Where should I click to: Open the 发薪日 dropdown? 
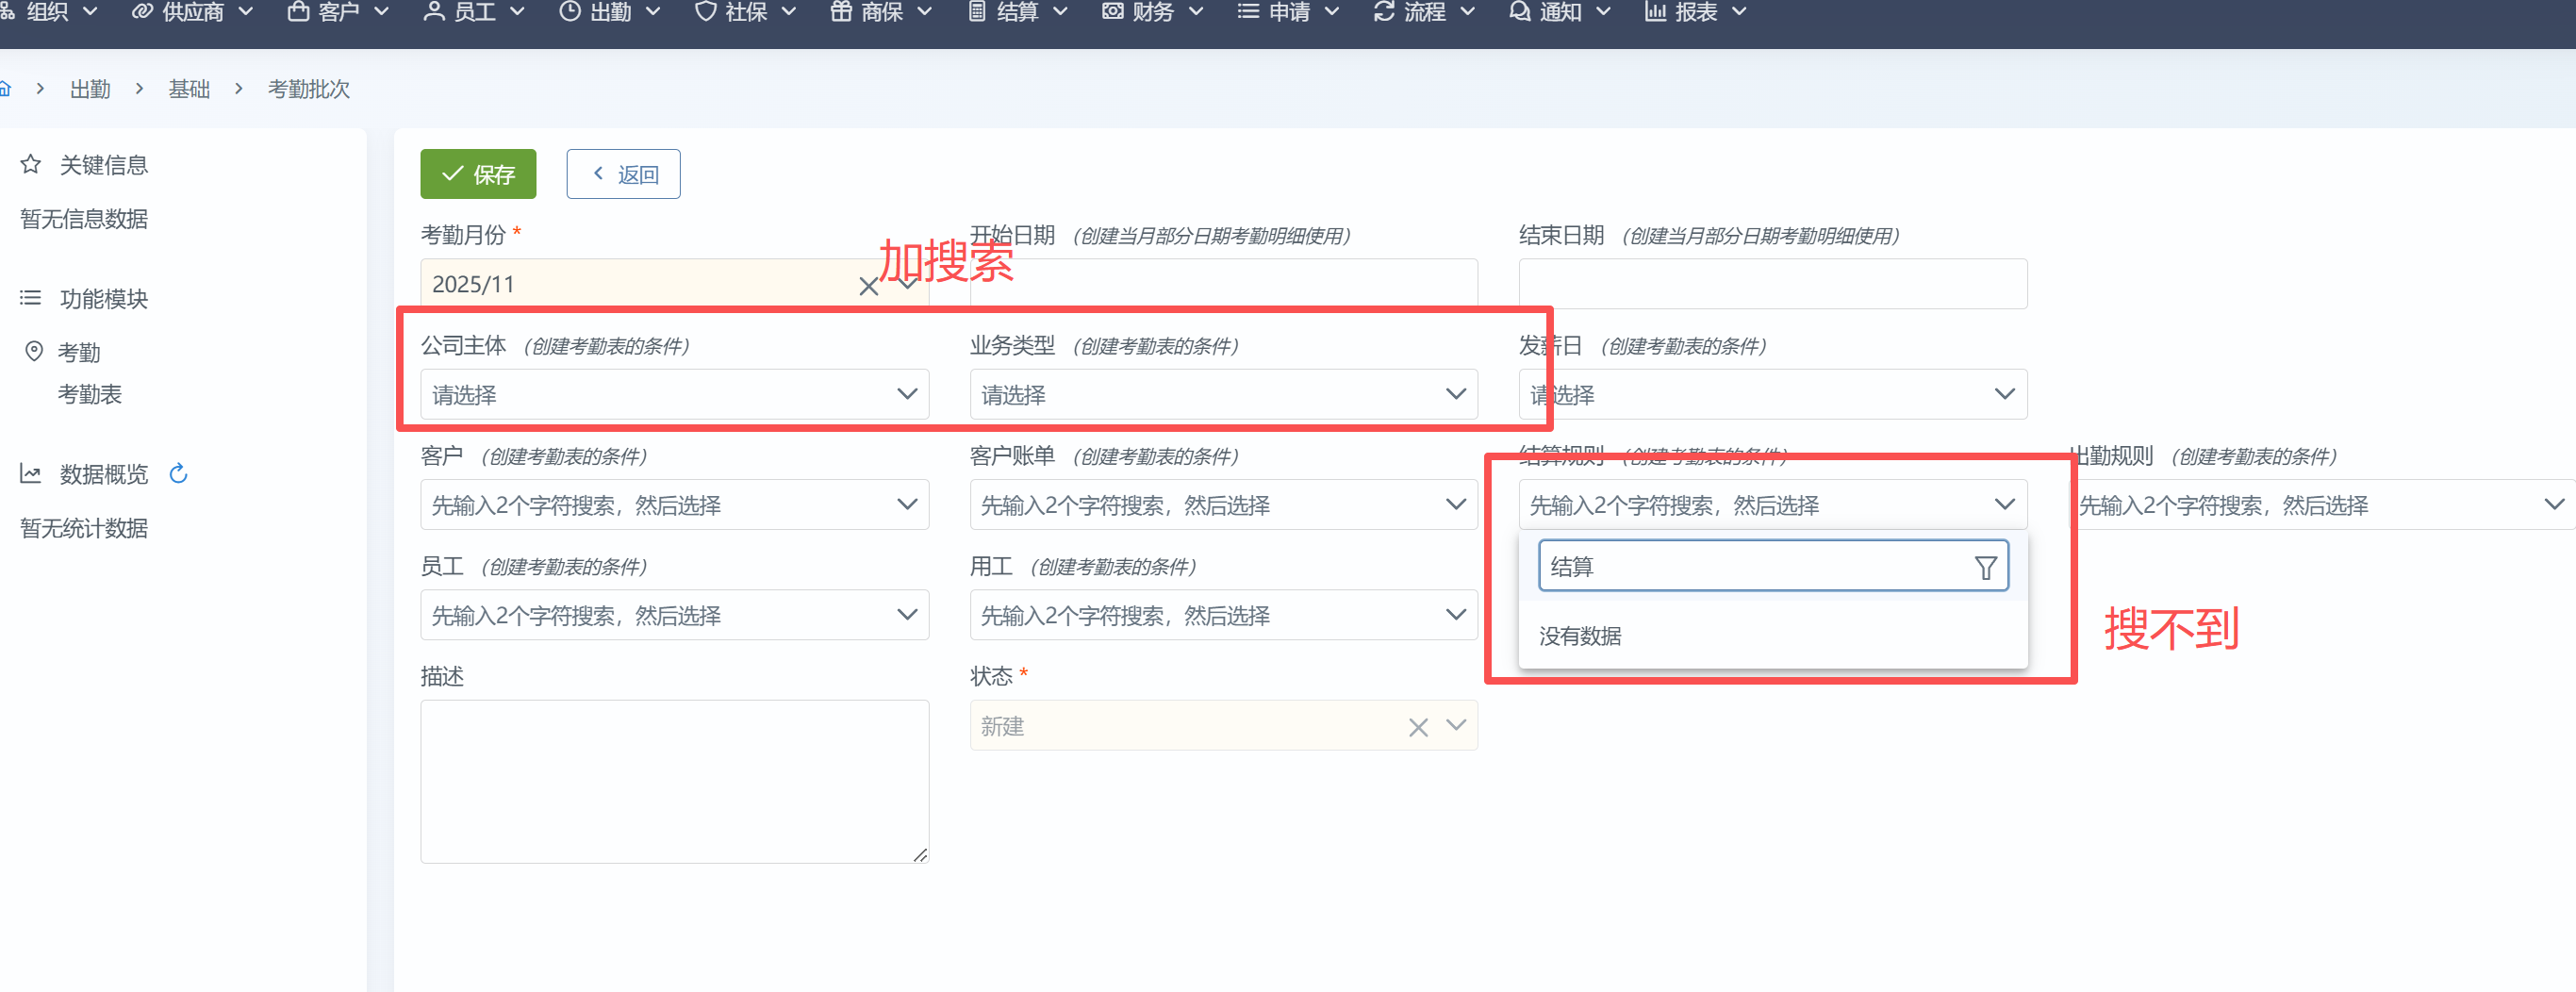[x=1772, y=394]
